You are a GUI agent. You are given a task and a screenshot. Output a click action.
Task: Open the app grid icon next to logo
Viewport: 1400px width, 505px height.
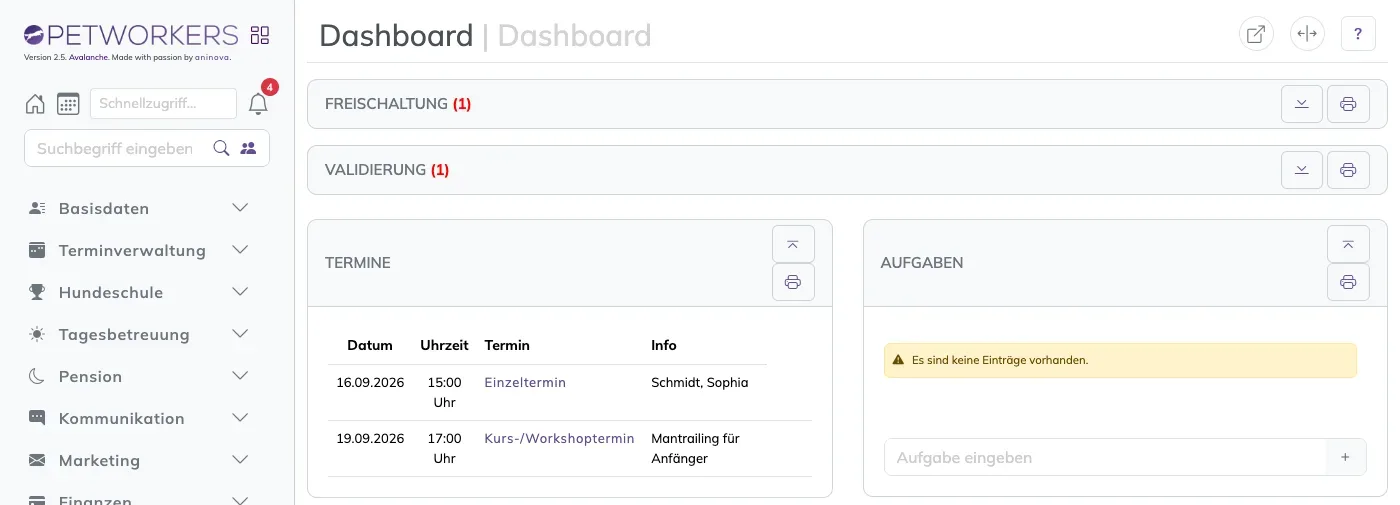pos(260,36)
